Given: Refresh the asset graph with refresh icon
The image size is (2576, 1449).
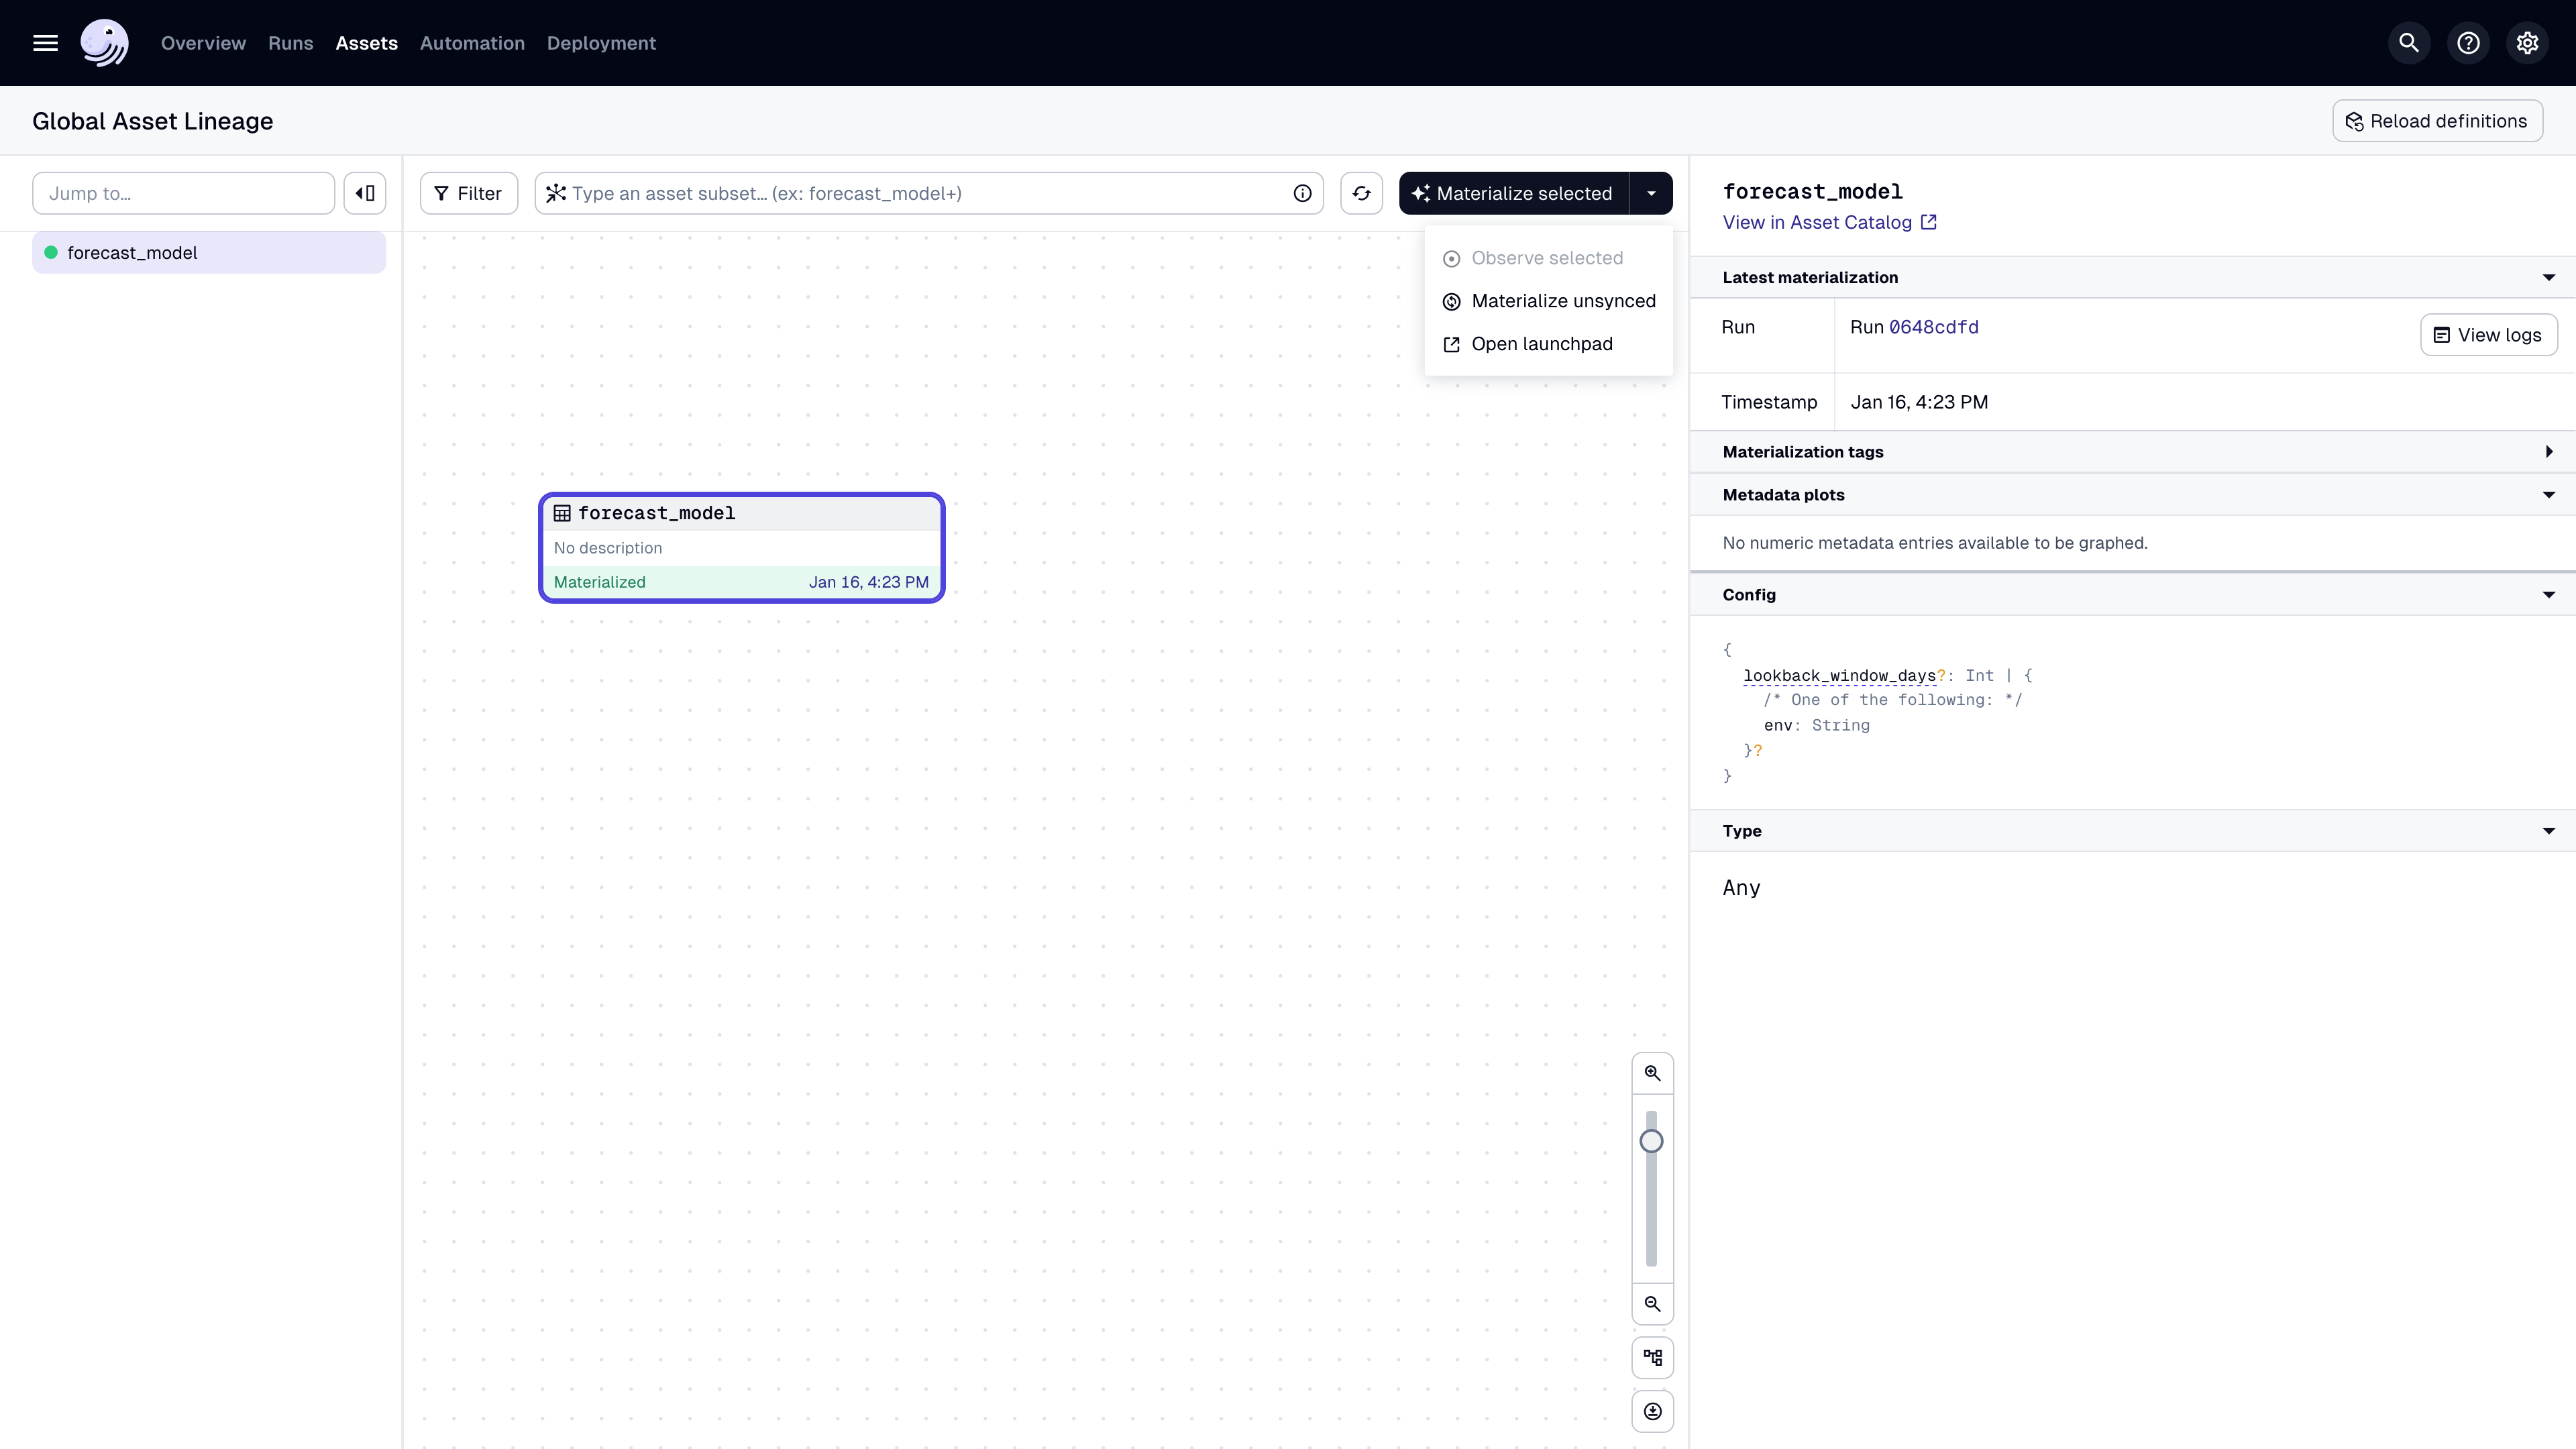Looking at the screenshot, I should pyautogui.click(x=1361, y=193).
